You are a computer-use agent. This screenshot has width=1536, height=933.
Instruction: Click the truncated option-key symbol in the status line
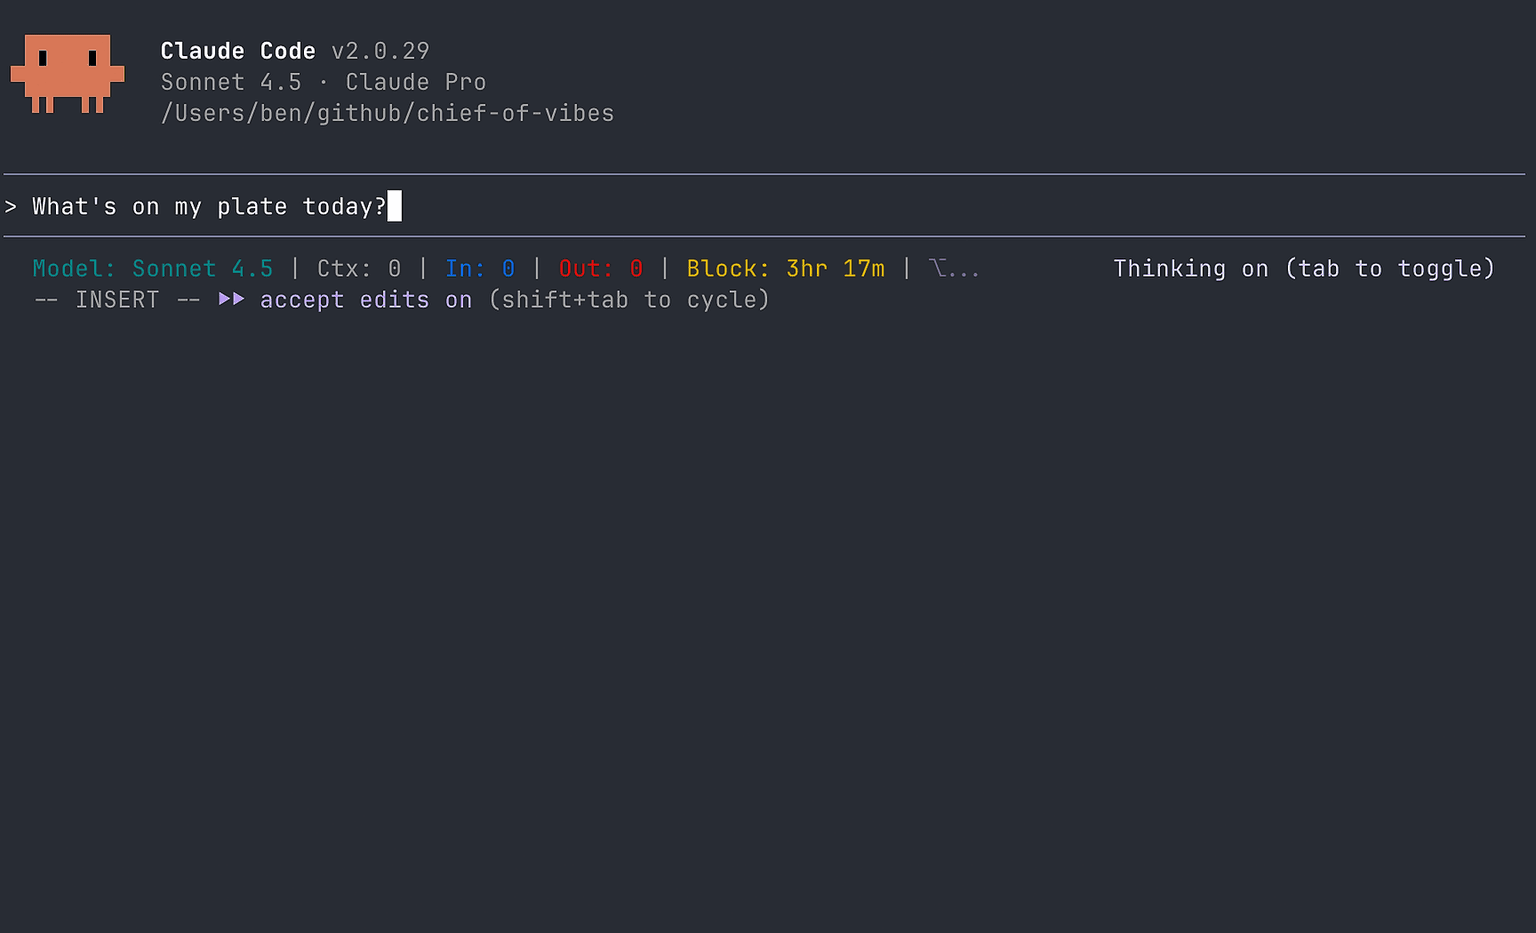pyautogui.click(x=952, y=269)
